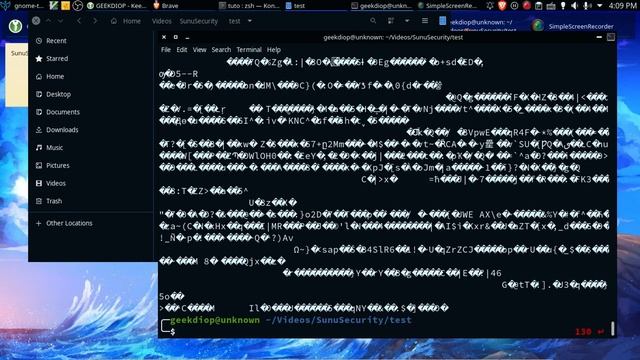The height and width of the screenshot is (360, 640).
Task: Click the SunuSecurity breadcrumb
Action: [199, 21]
